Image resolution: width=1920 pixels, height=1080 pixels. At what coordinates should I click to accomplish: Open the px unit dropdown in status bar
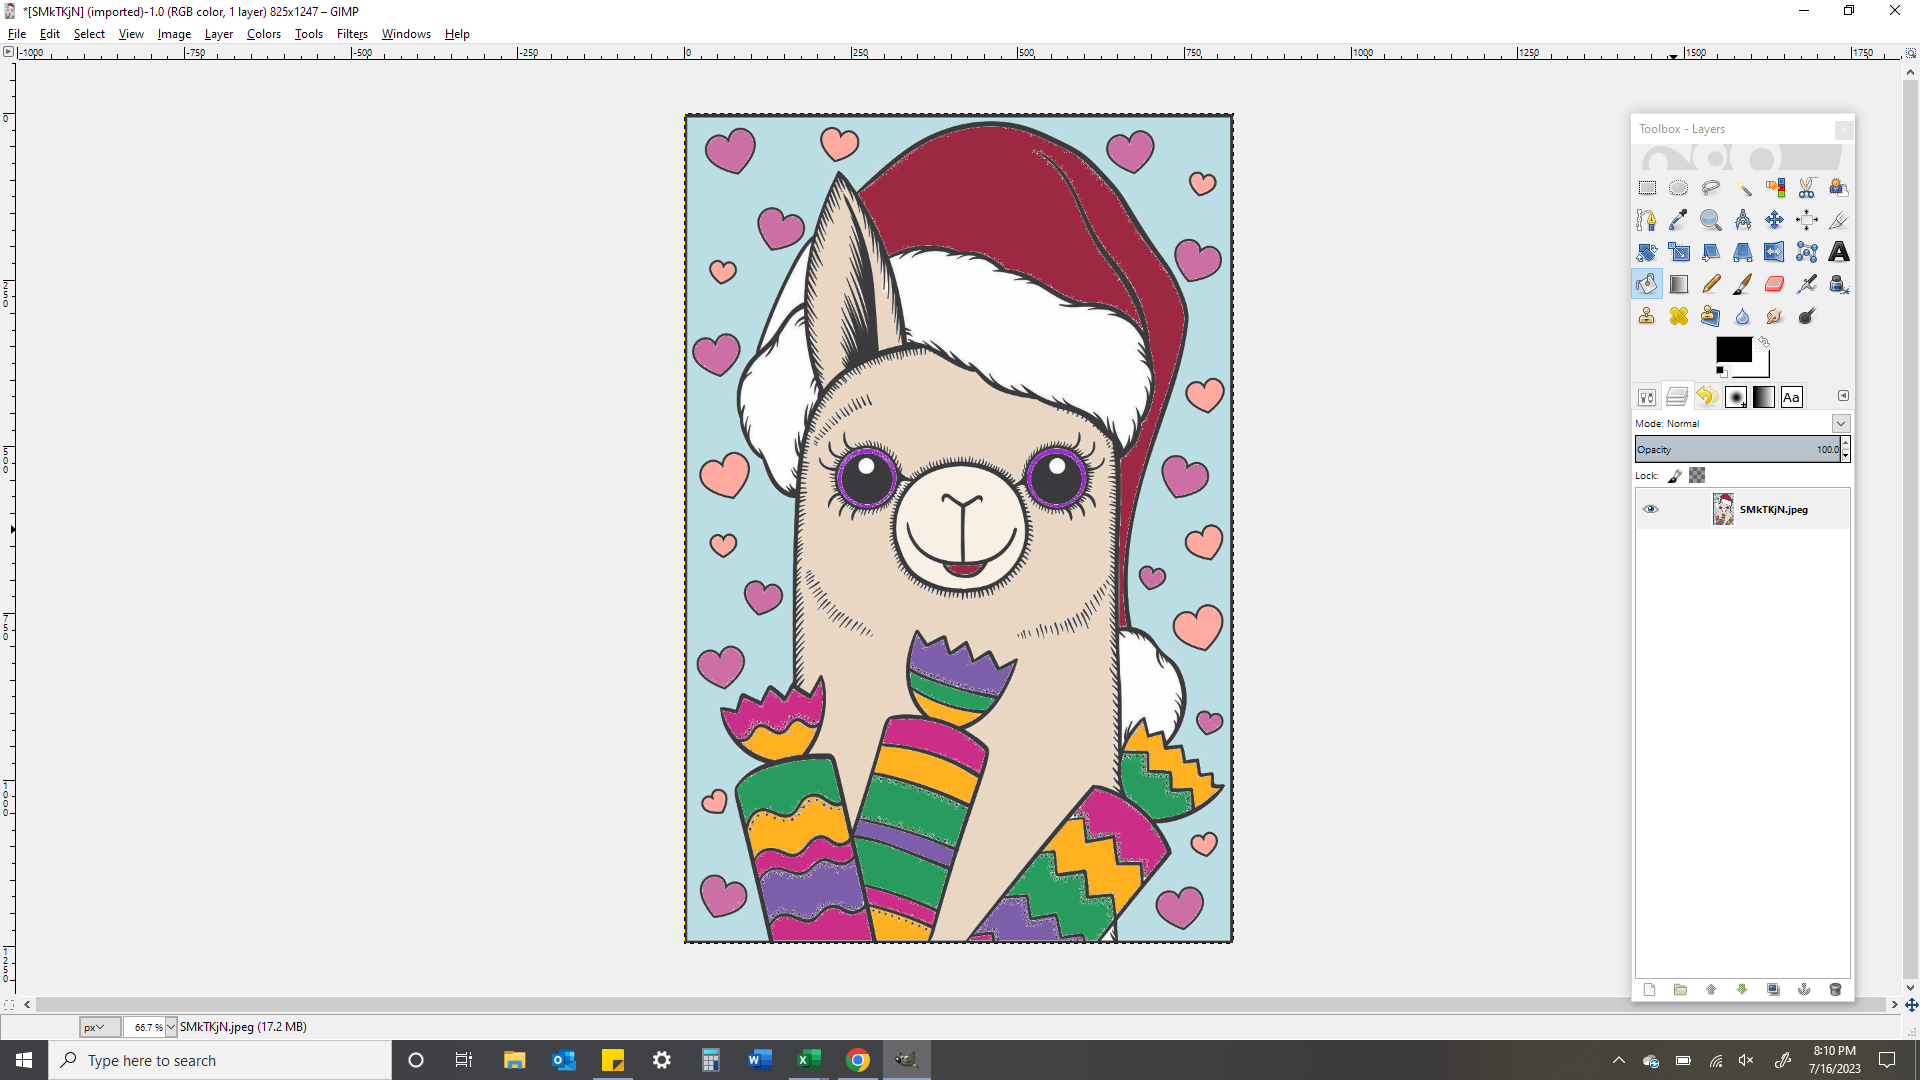point(100,1027)
